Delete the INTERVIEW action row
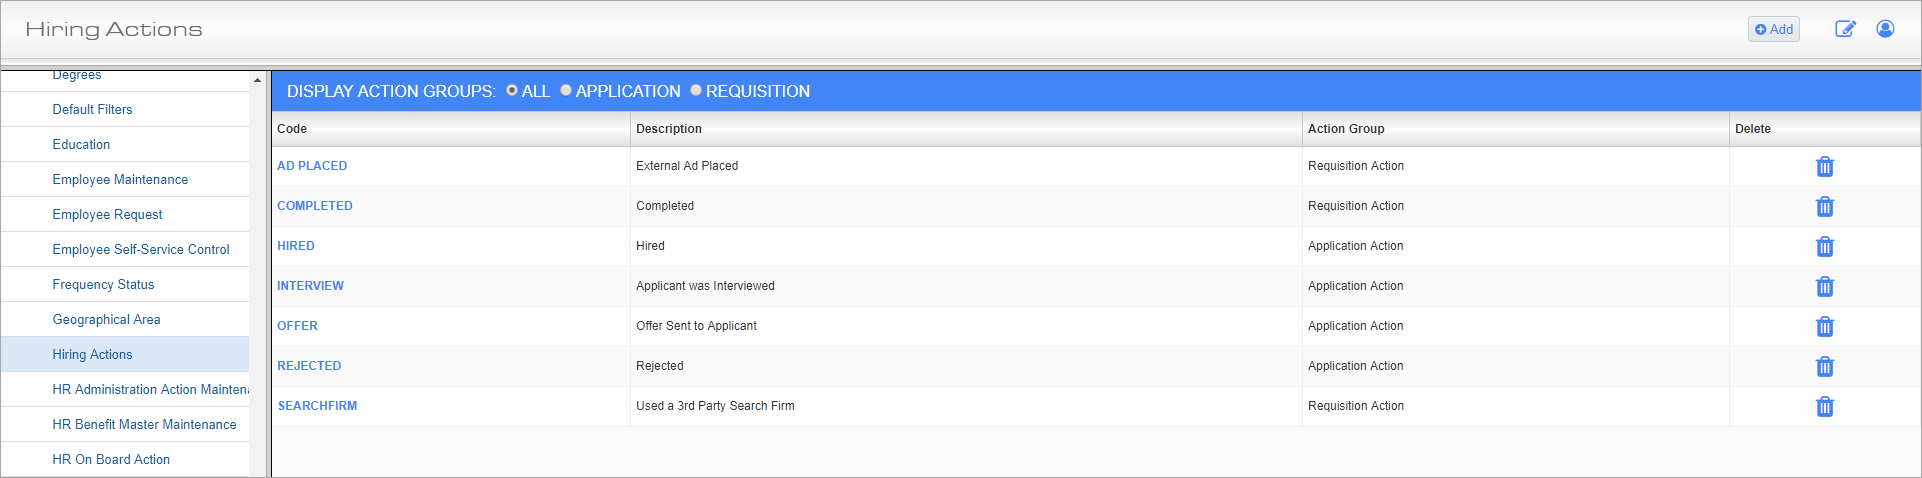The width and height of the screenshot is (1922, 478). point(1824,287)
